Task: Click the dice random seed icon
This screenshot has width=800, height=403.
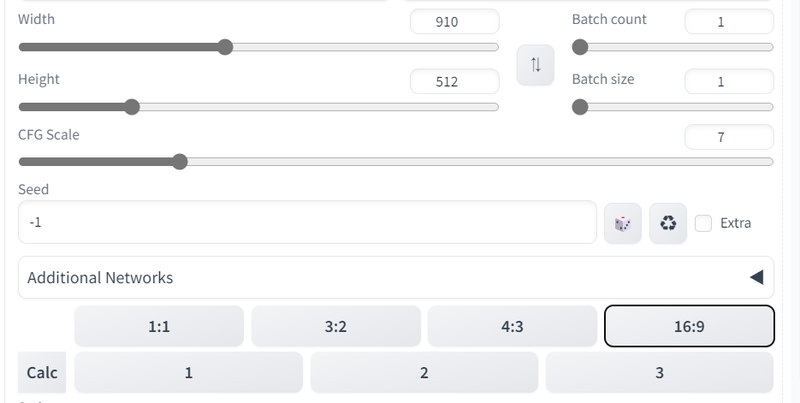Action: [622, 223]
